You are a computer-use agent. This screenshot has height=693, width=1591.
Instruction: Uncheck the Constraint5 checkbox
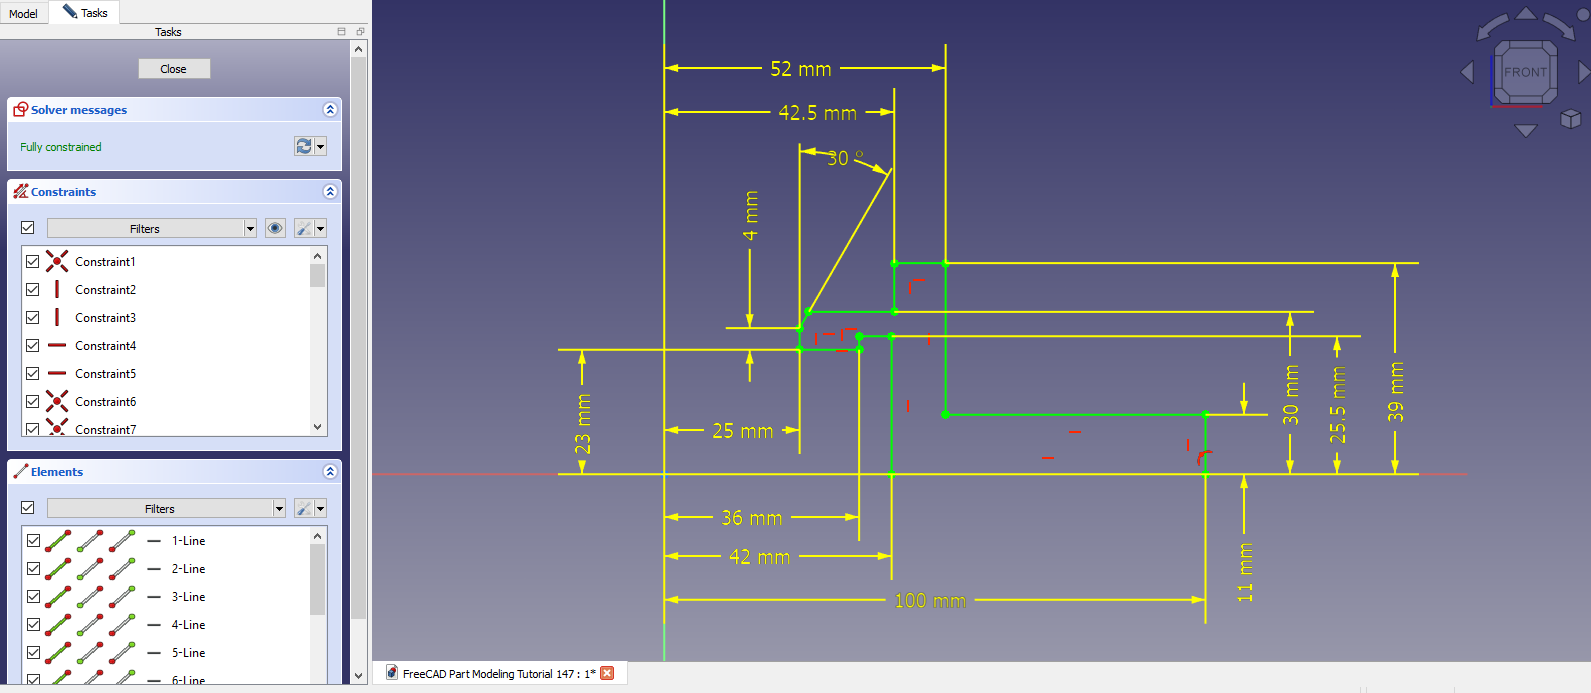coord(33,374)
